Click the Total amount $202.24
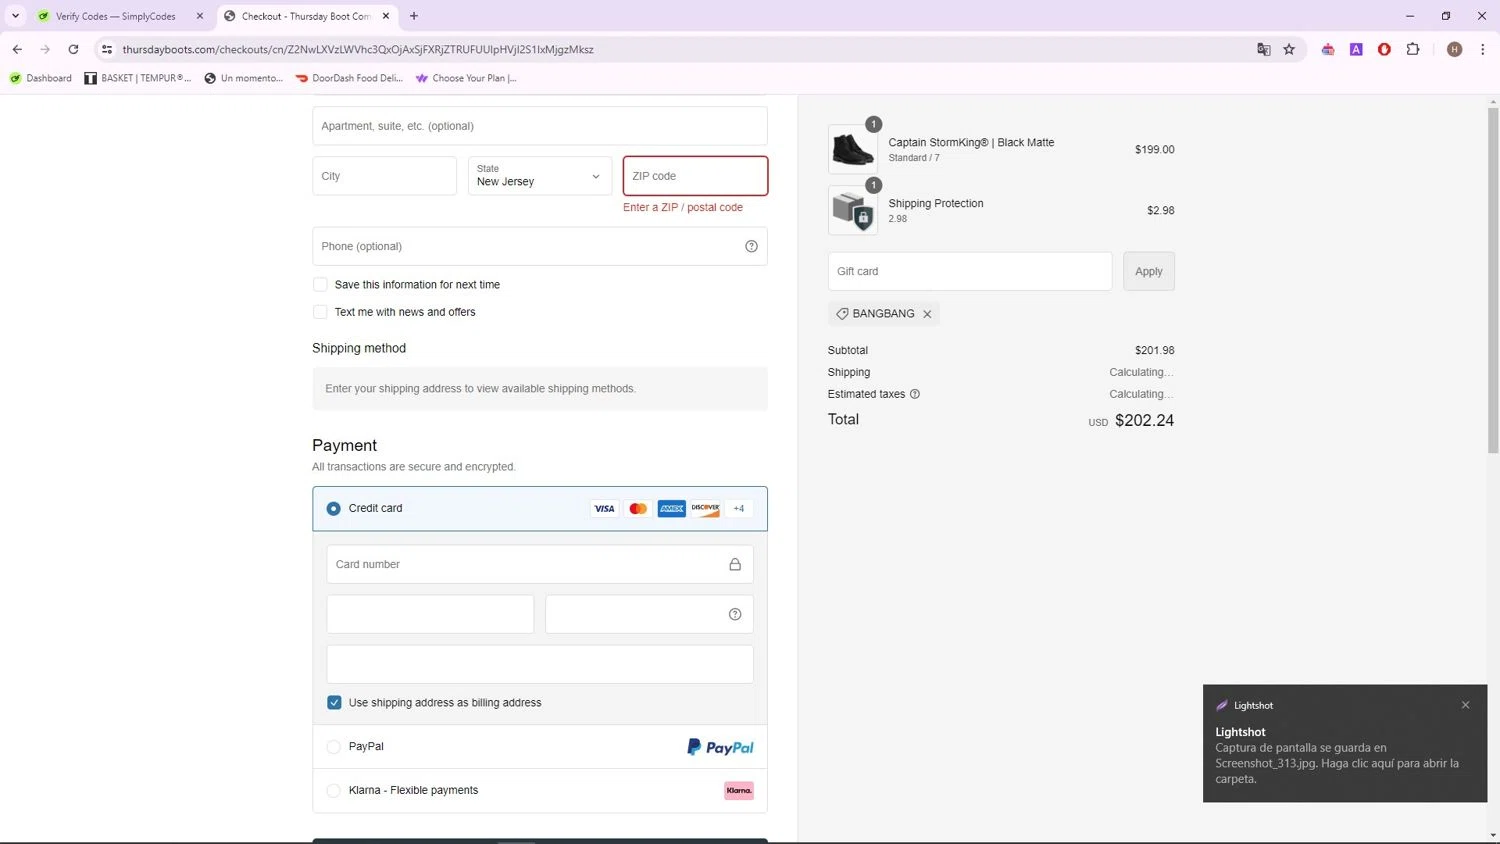Screen dimensions: 1500x844 1144,420
